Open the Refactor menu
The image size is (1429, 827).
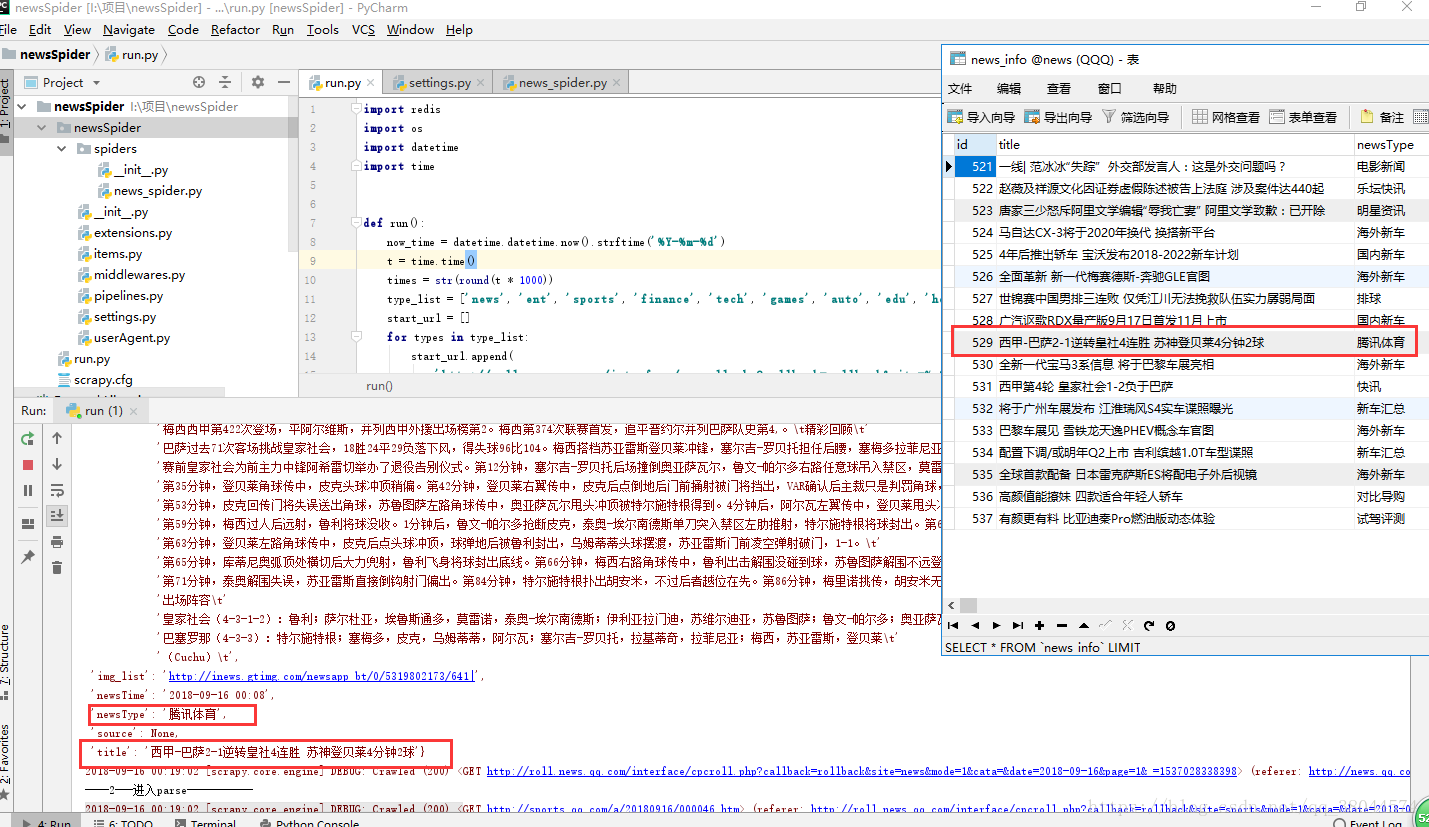(x=235, y=29)
